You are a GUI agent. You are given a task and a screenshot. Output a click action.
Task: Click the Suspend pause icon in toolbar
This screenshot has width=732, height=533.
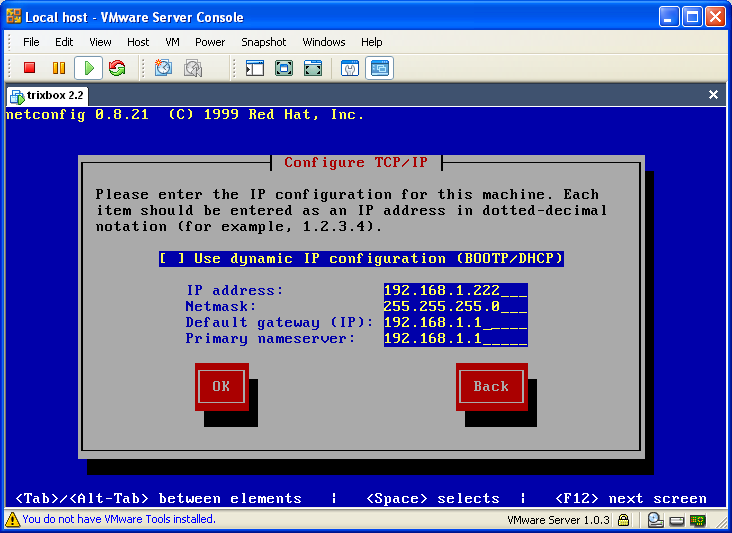59,68
